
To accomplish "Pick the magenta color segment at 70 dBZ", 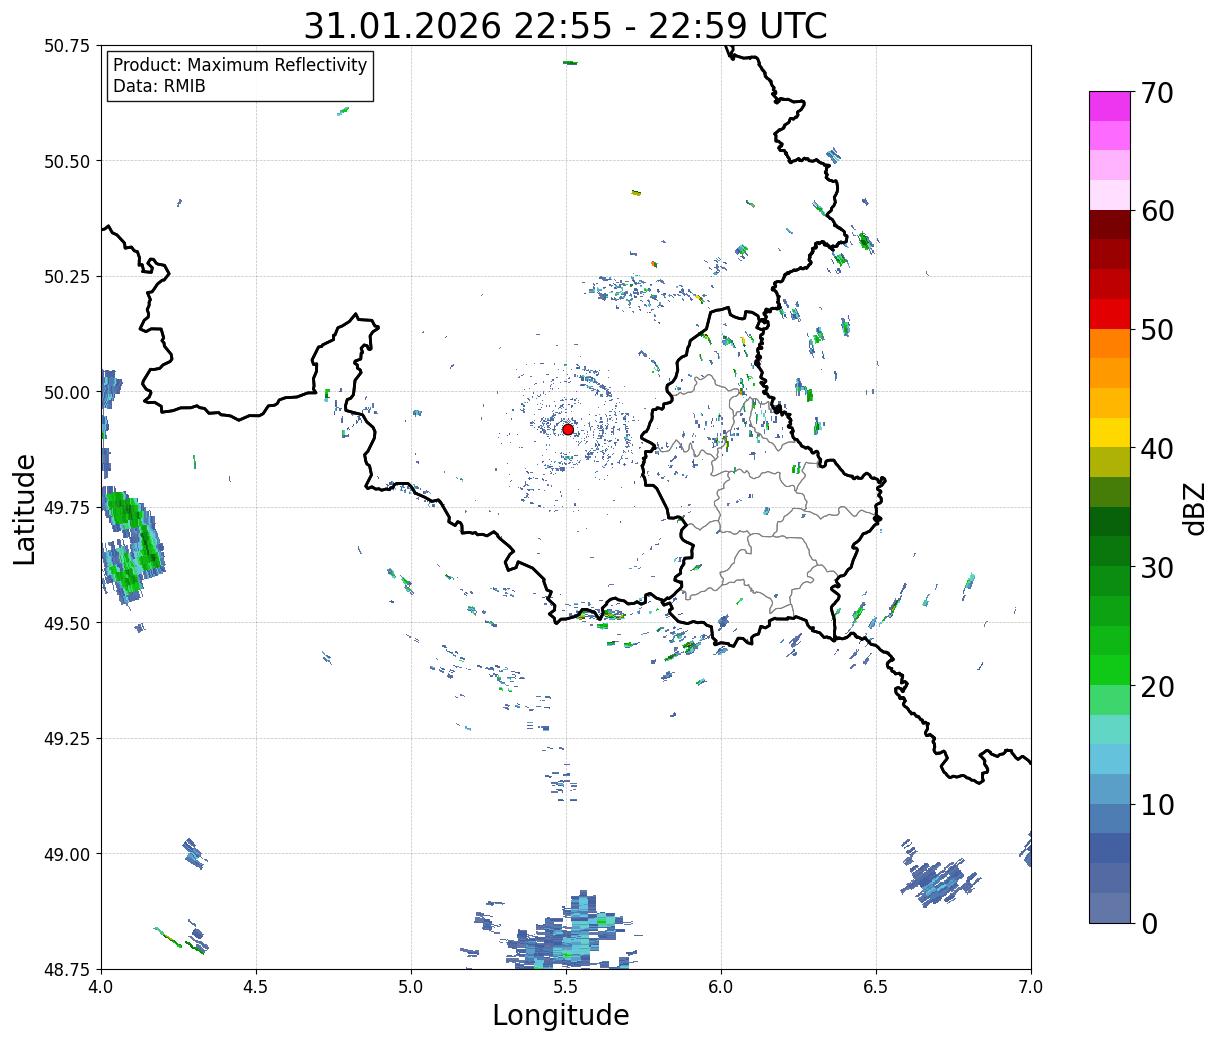I will (x=1109, y=106).
